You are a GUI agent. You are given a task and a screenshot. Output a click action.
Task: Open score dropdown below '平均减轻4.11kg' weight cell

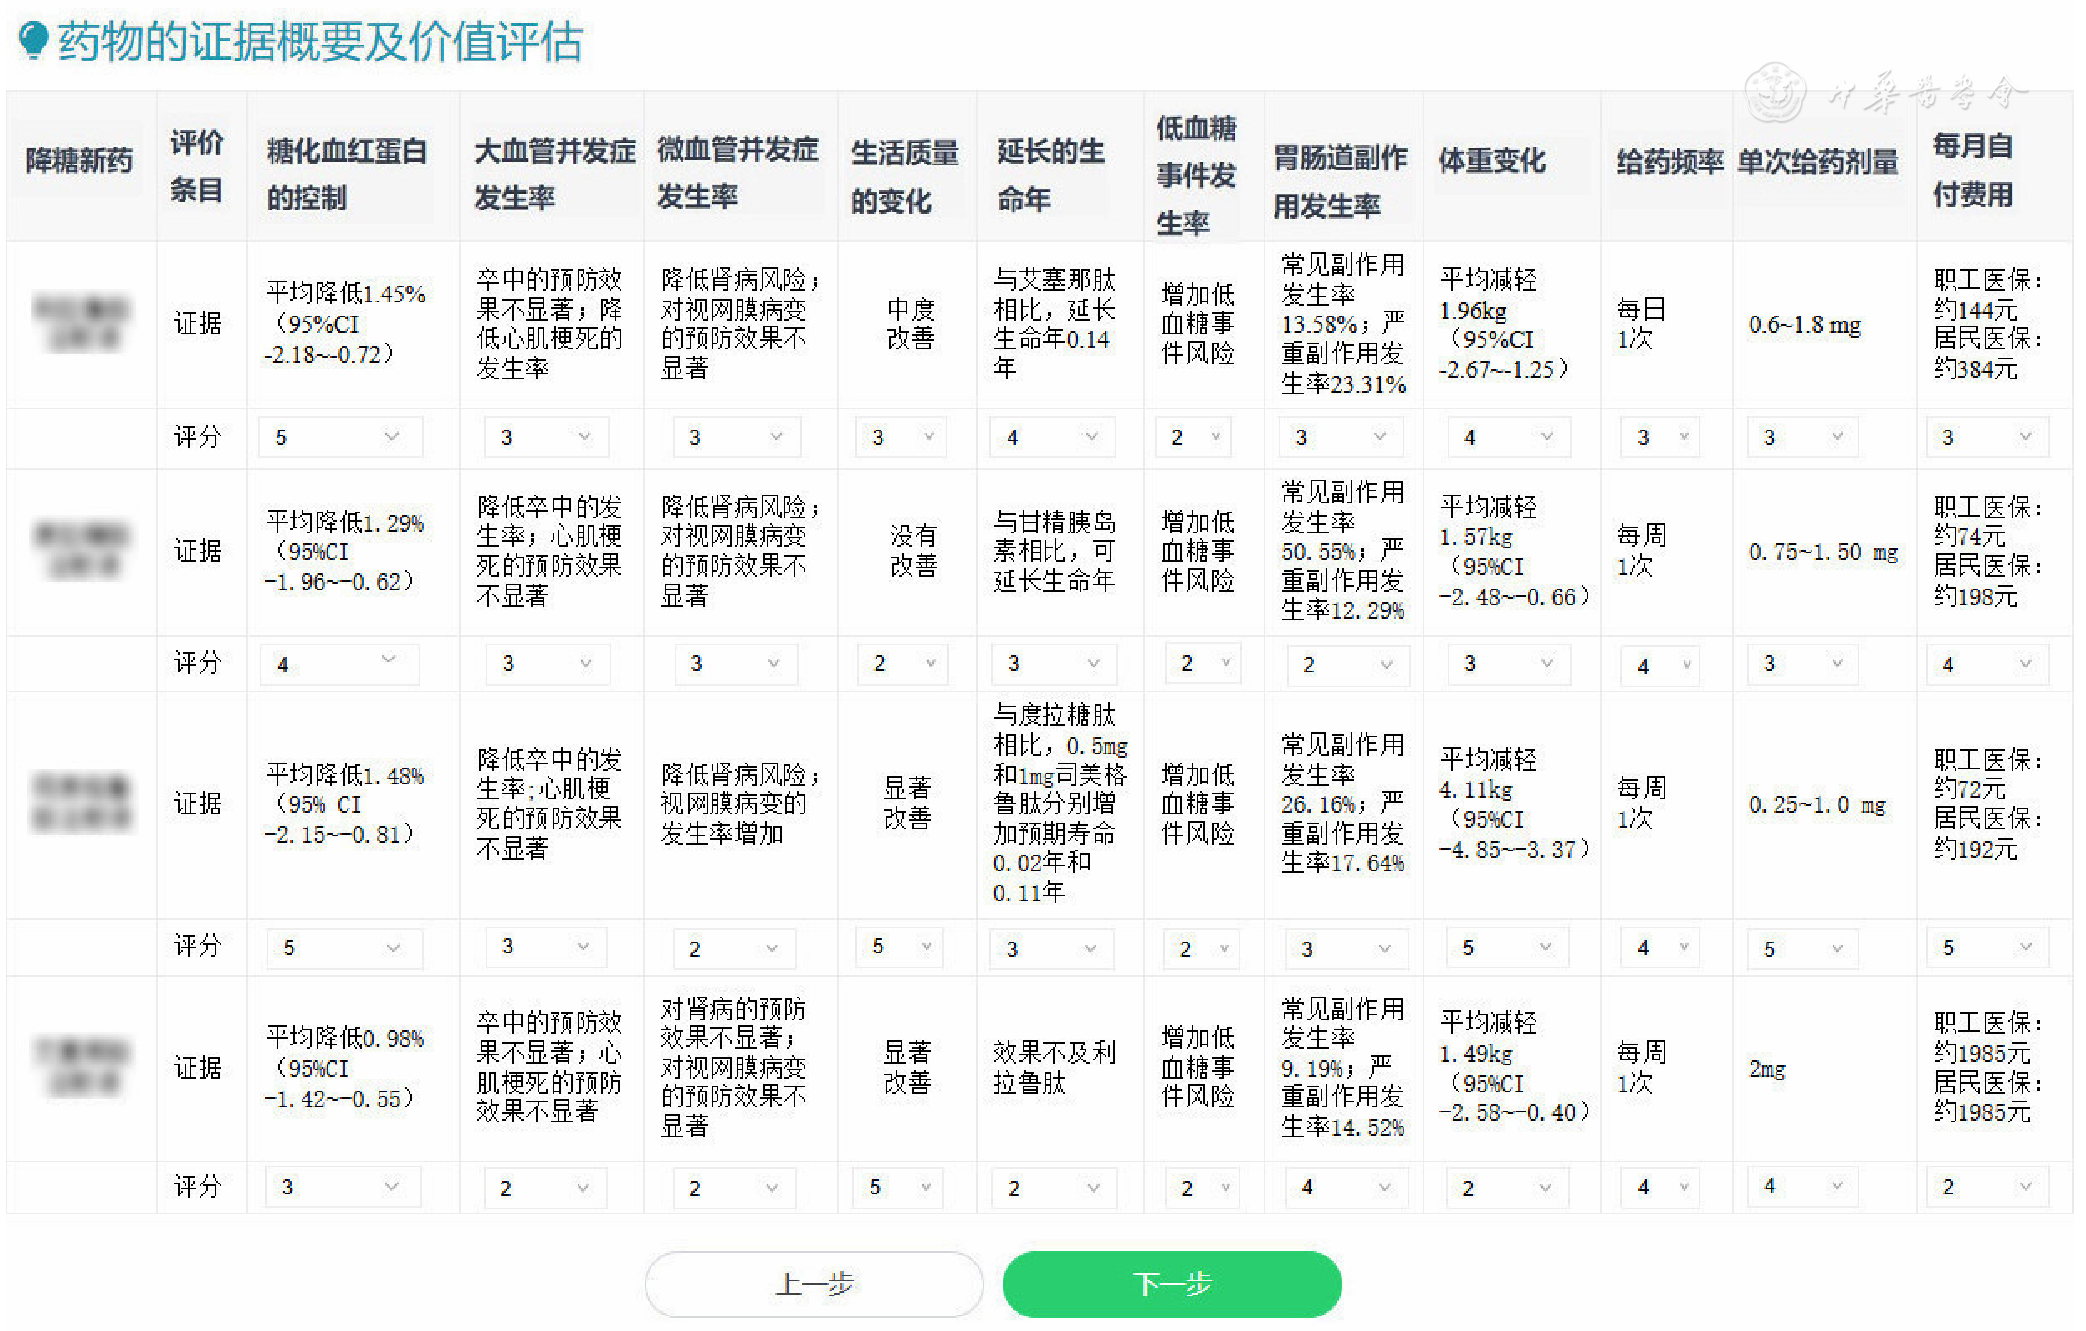tap(1510, 948)
